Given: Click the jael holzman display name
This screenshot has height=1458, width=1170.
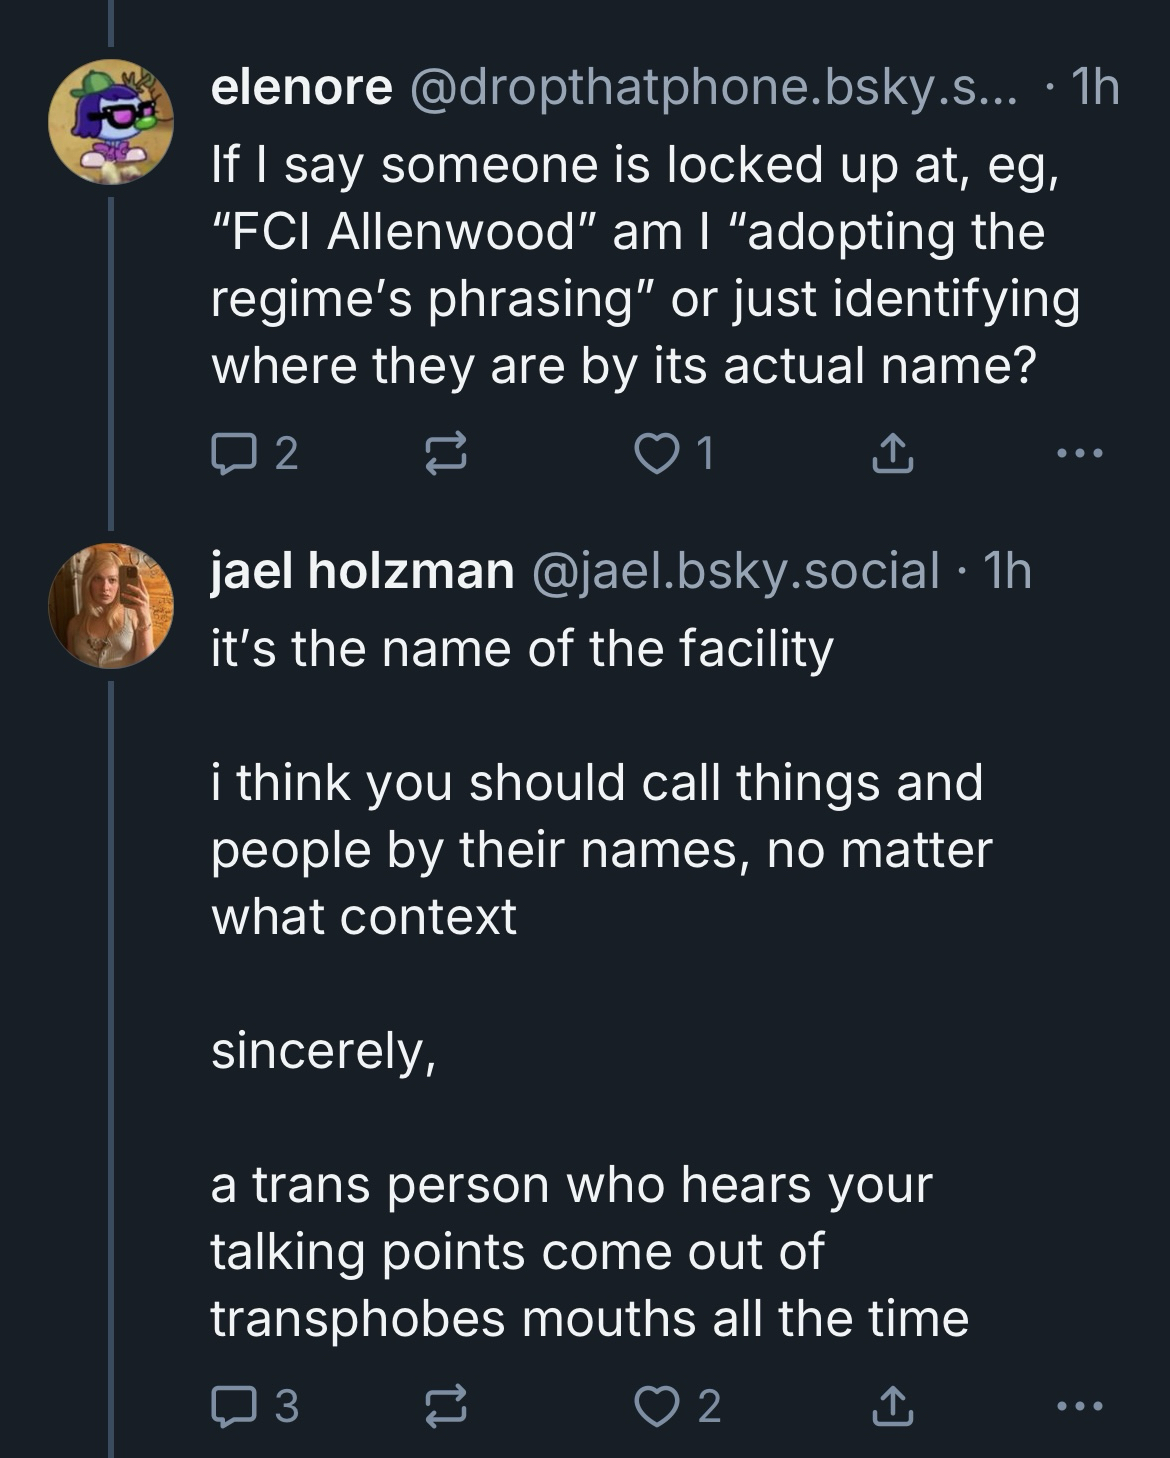Looking at the screenshot, I should pos(362,571).
